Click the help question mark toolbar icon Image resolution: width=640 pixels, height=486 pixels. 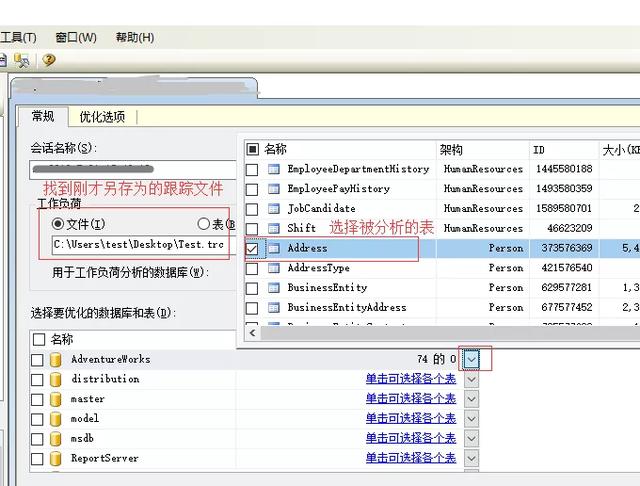(x=49, y=60)
